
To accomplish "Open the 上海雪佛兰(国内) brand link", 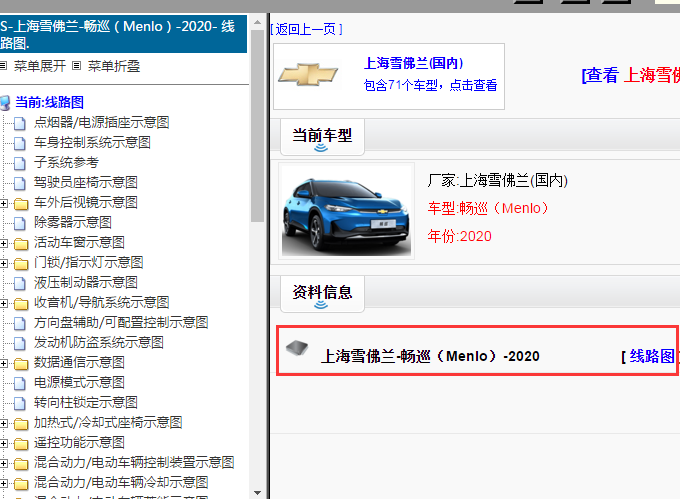I will (413, 63).
